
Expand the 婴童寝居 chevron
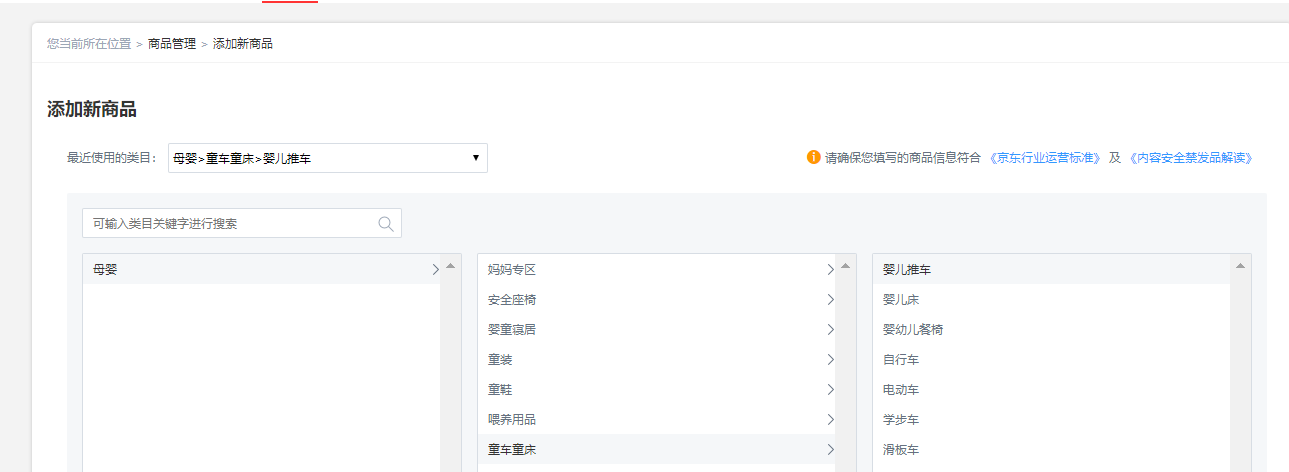pos(830,329)
